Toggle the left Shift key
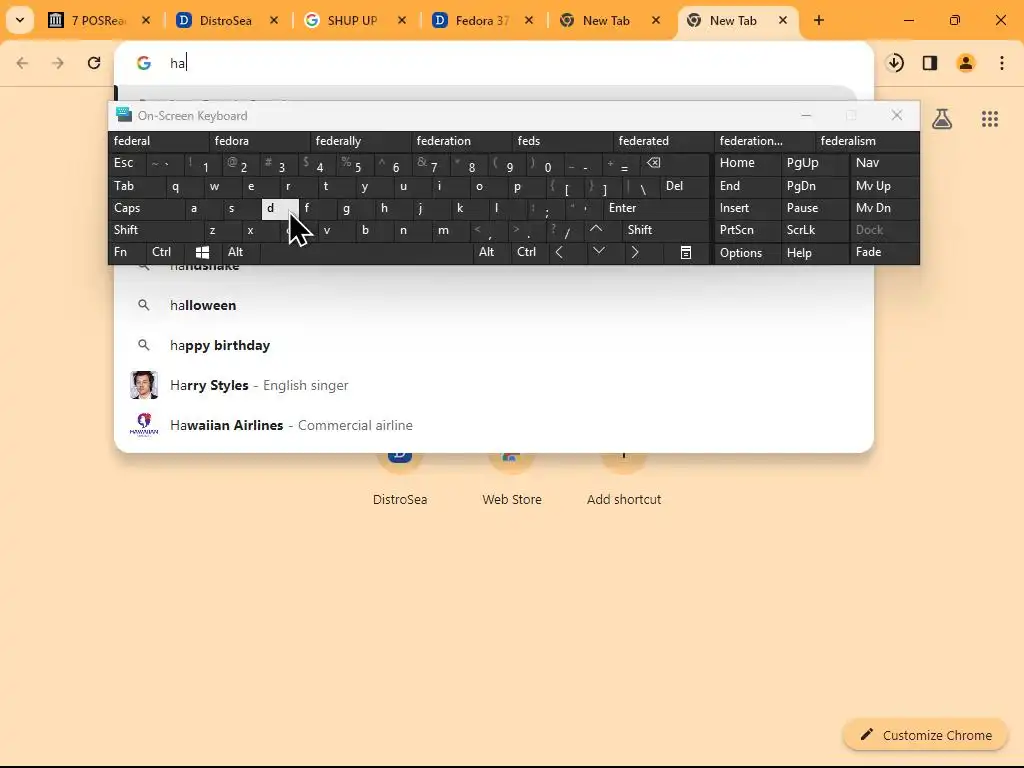The image size is (1024, 768). point(155,230)
